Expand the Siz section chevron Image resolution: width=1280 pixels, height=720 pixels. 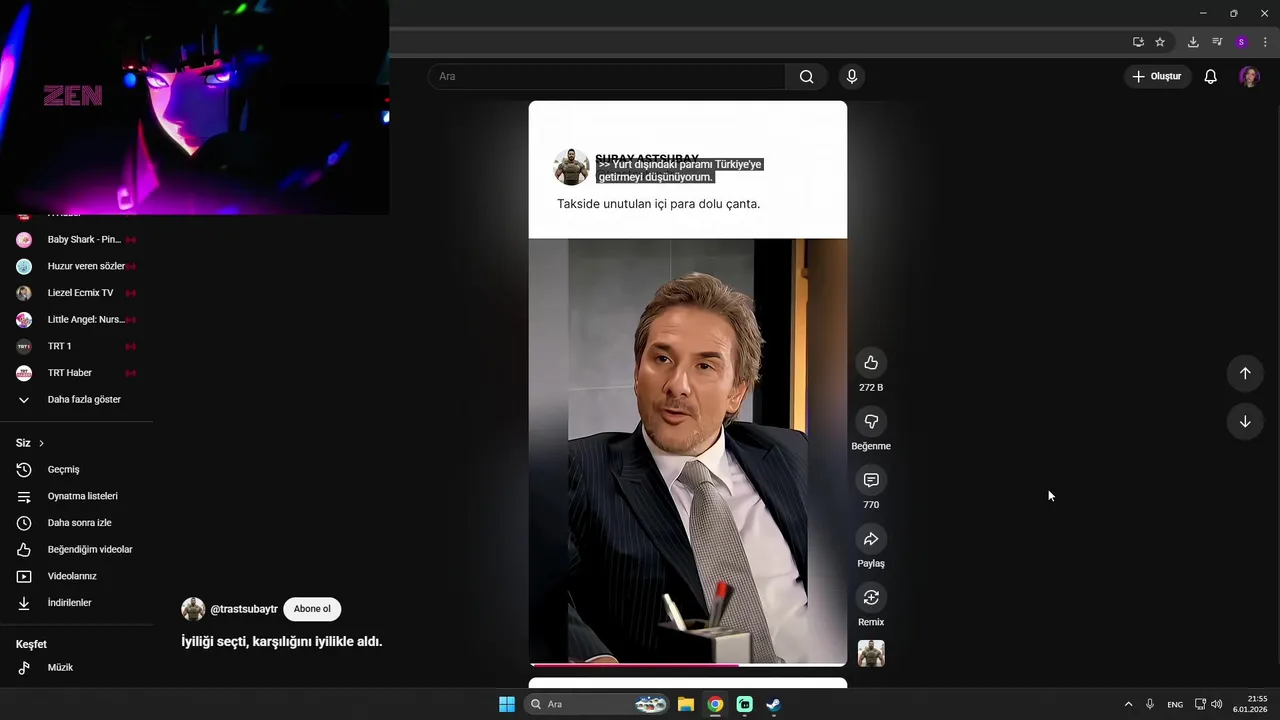click(x=41, y=443)
